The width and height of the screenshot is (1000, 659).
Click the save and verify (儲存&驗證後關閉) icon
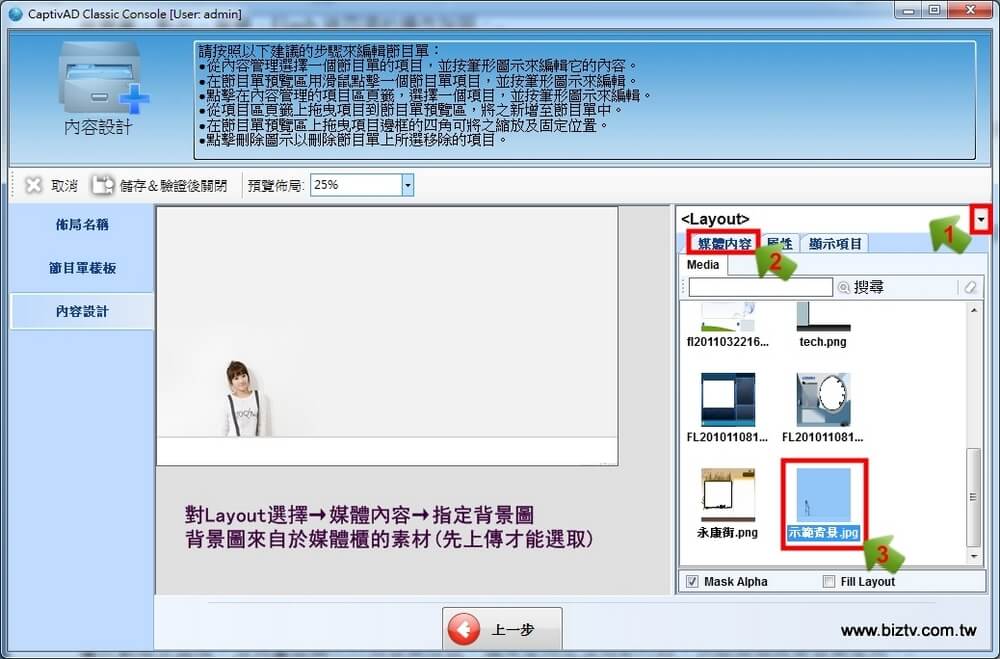pyautogui.click(x=103, y=185)
